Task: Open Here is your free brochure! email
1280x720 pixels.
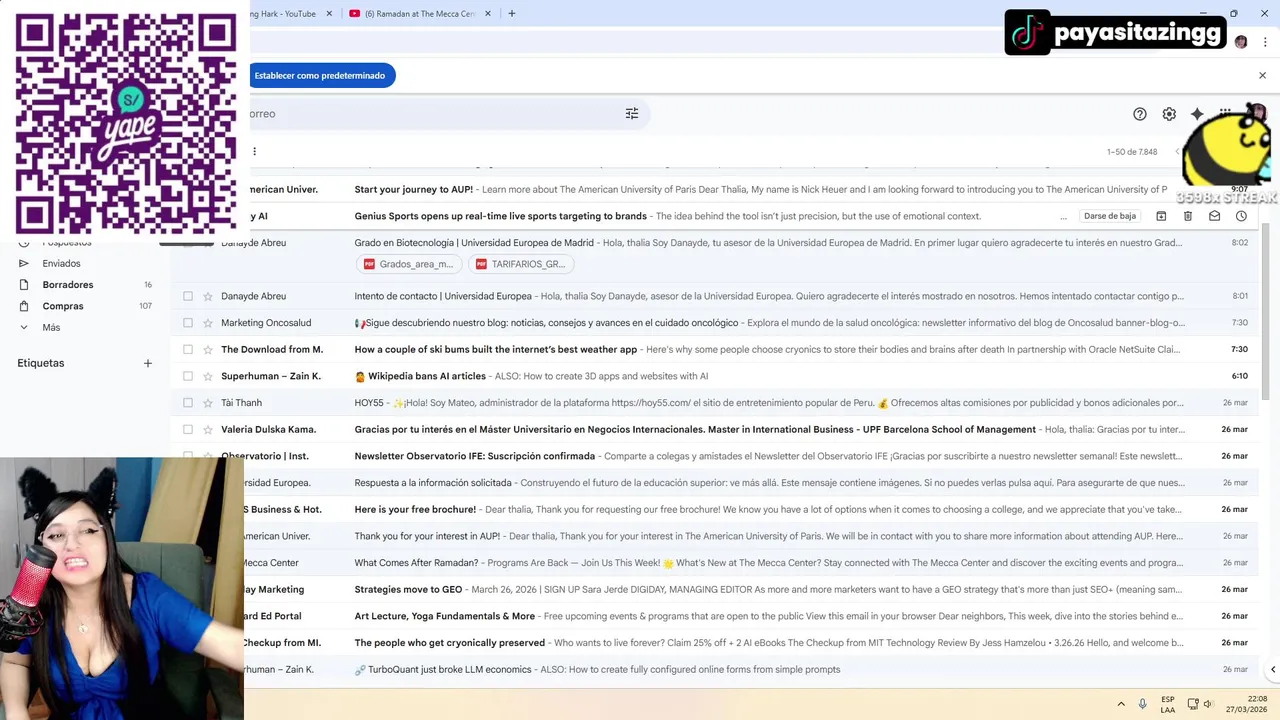Action: [x=415, y=510]
